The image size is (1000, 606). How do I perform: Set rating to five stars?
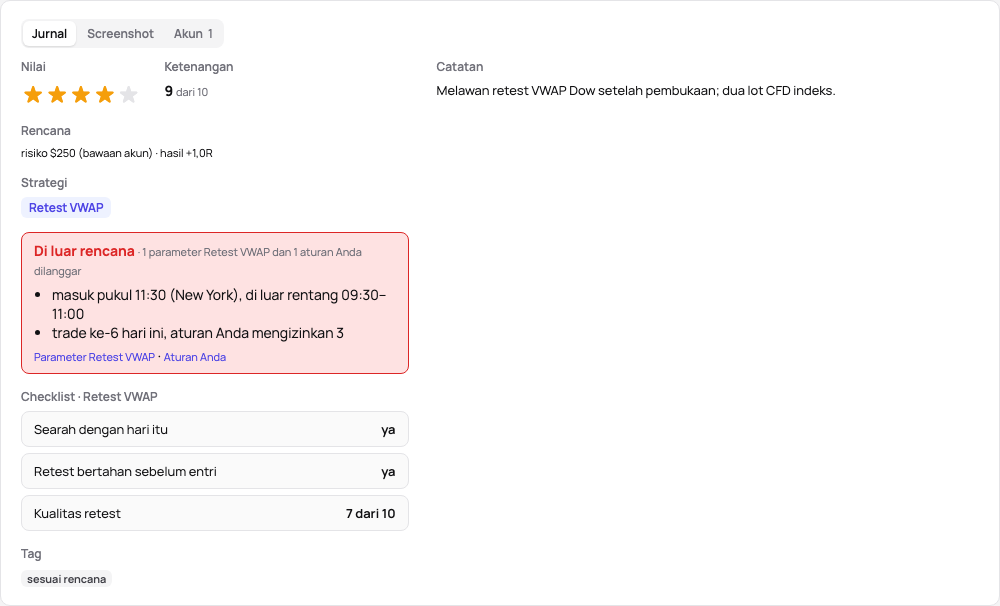[x=129, y=95]
